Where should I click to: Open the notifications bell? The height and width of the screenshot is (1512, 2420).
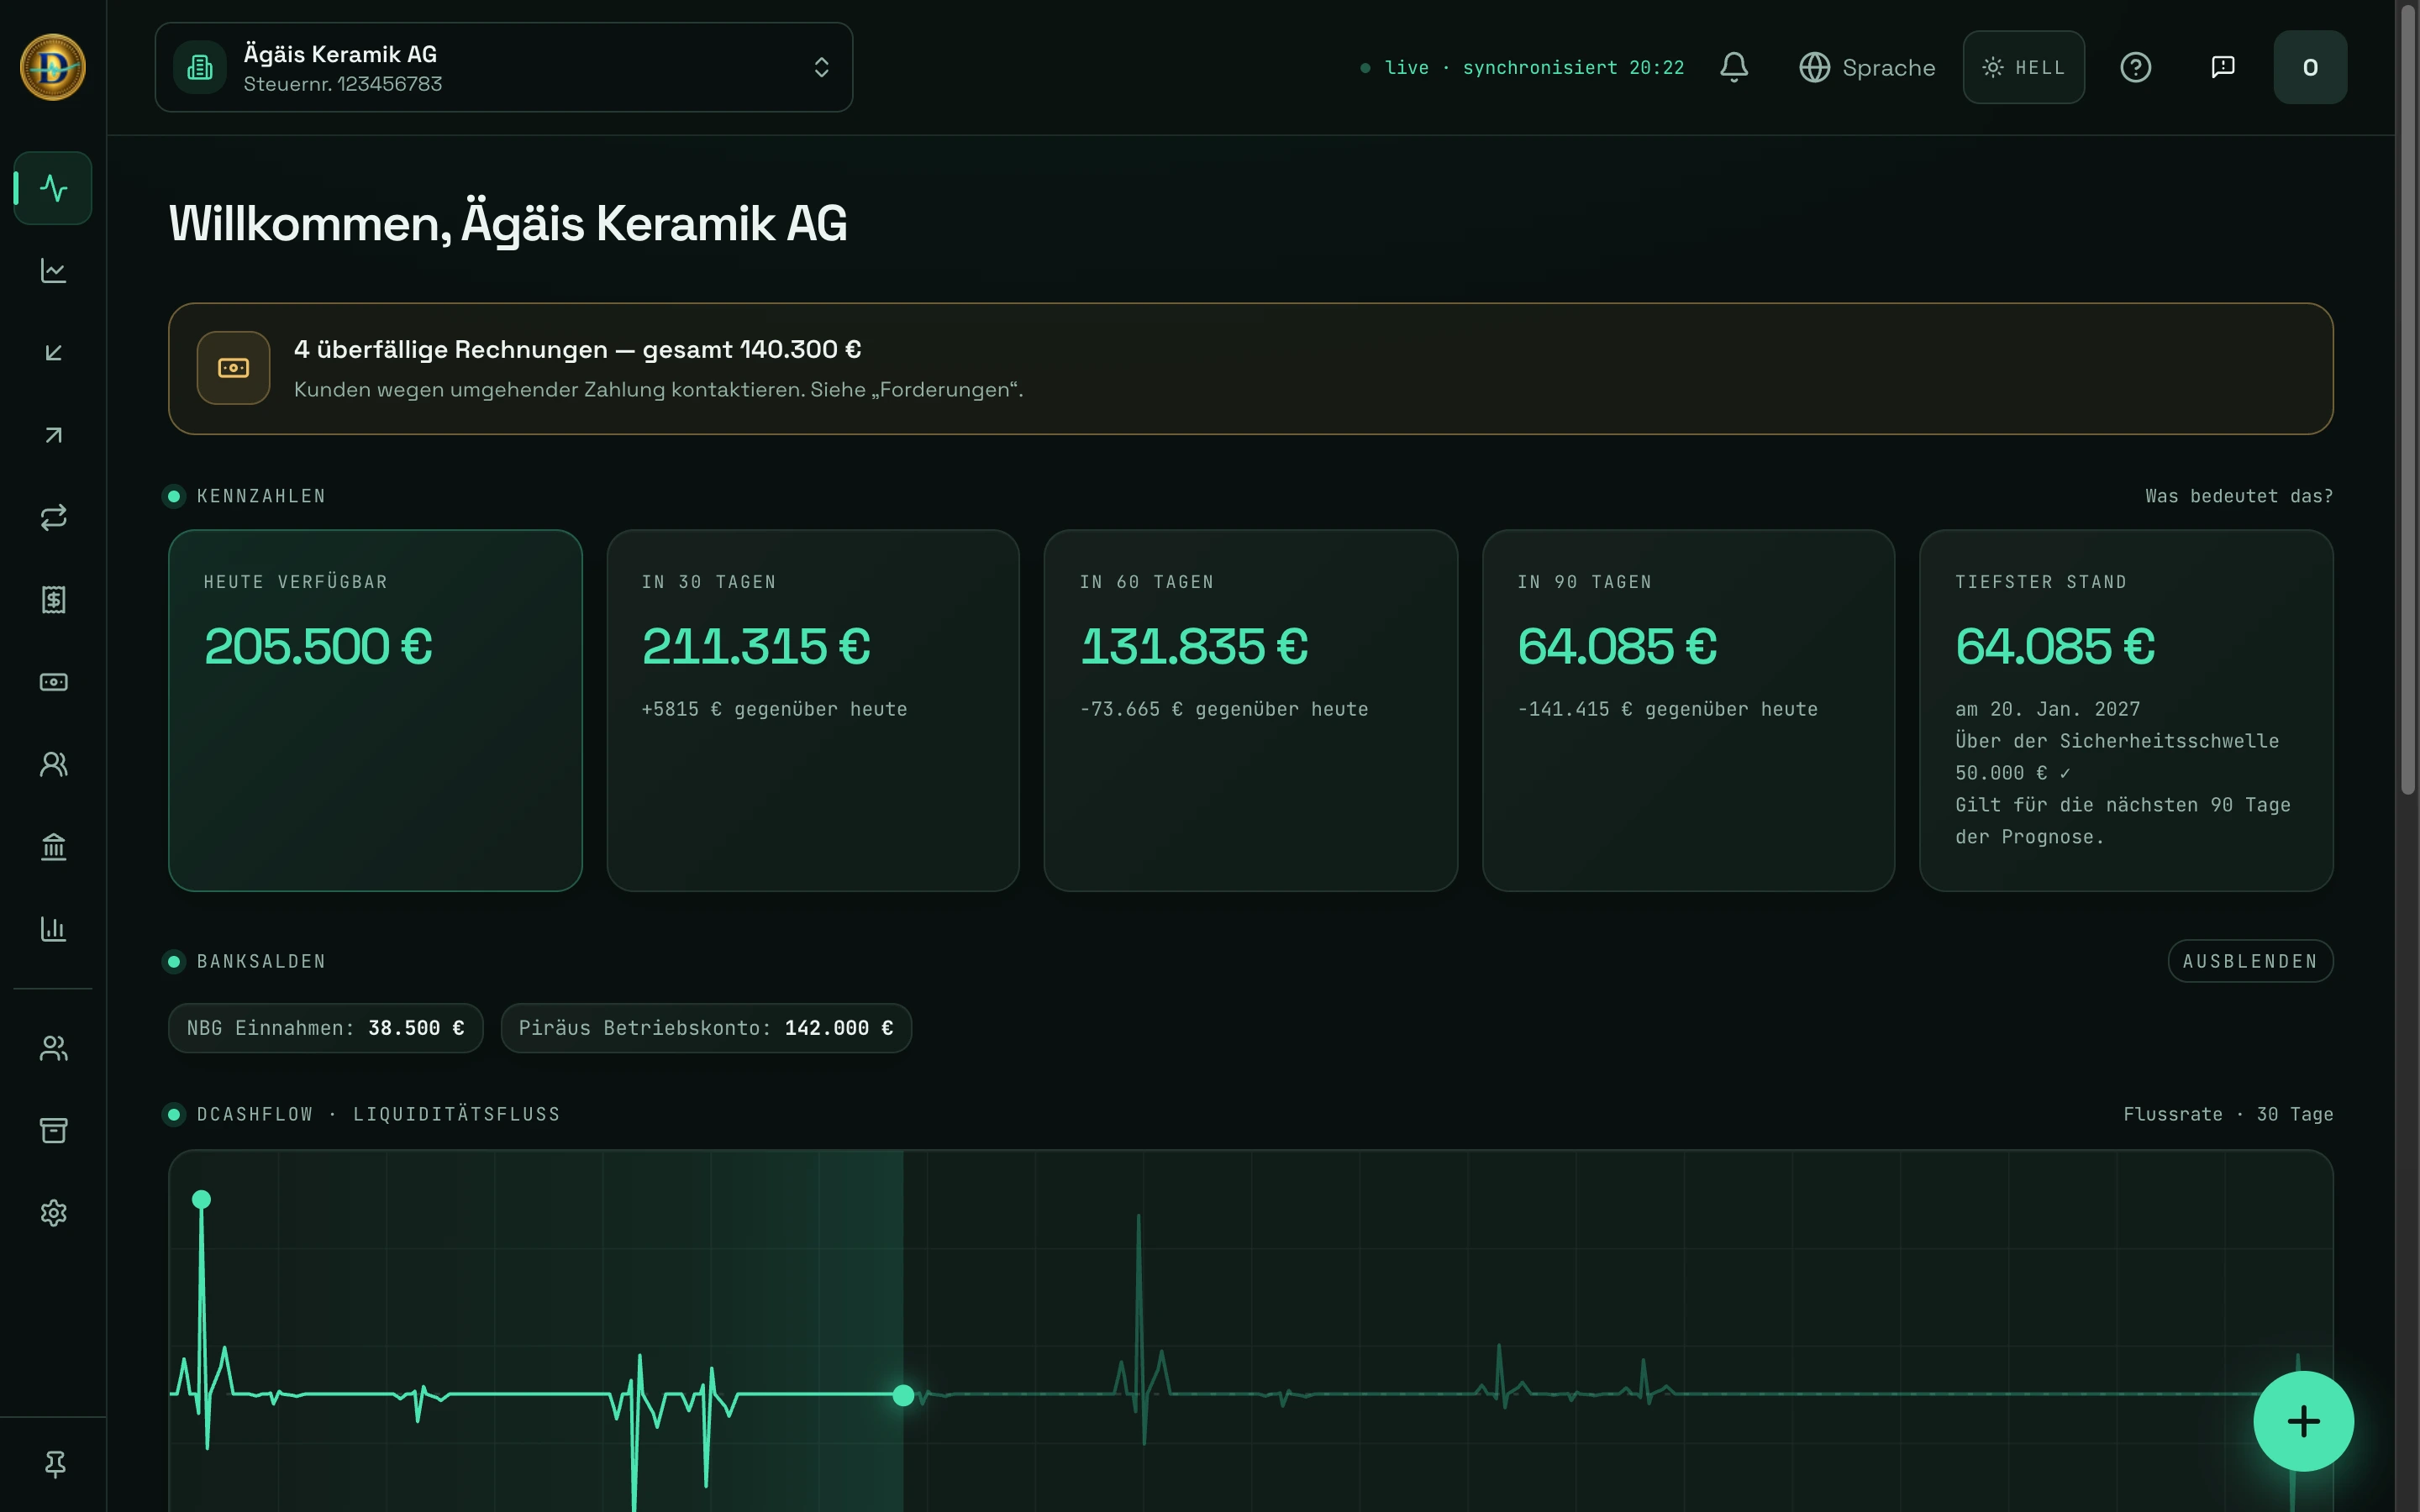coord(1734,67)
